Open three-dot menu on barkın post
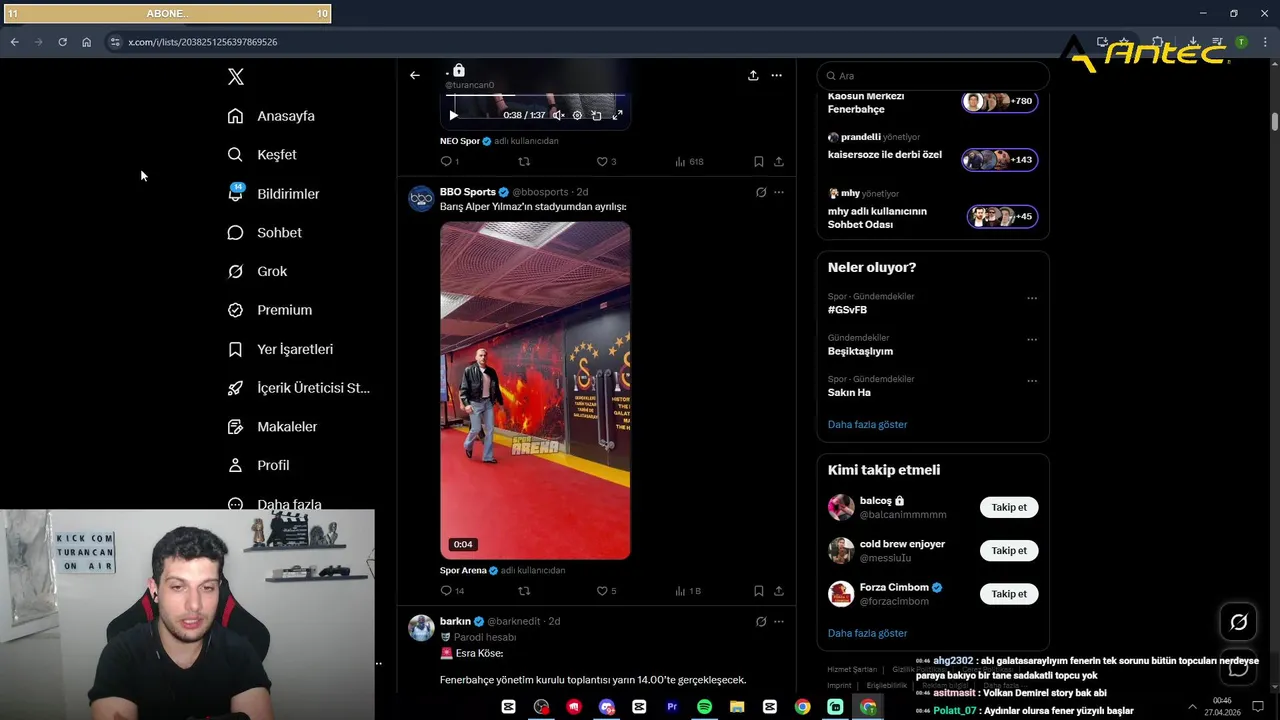The width and height of the screenshot is (1280, 720). tap(779, 621)
